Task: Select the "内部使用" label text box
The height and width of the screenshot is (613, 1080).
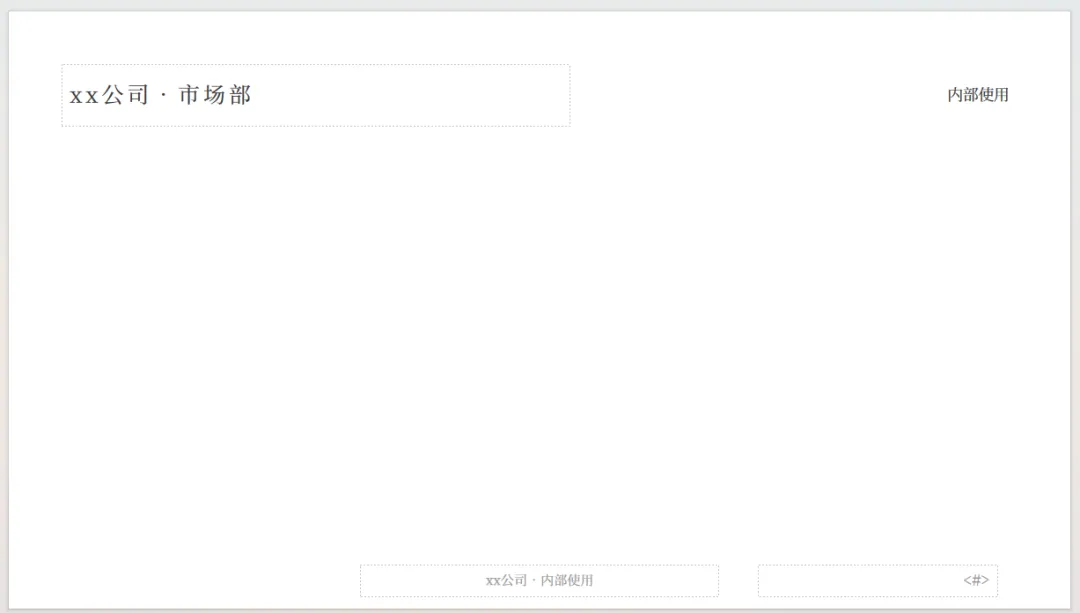Action: pyautogui.click(x=978, y=95)
